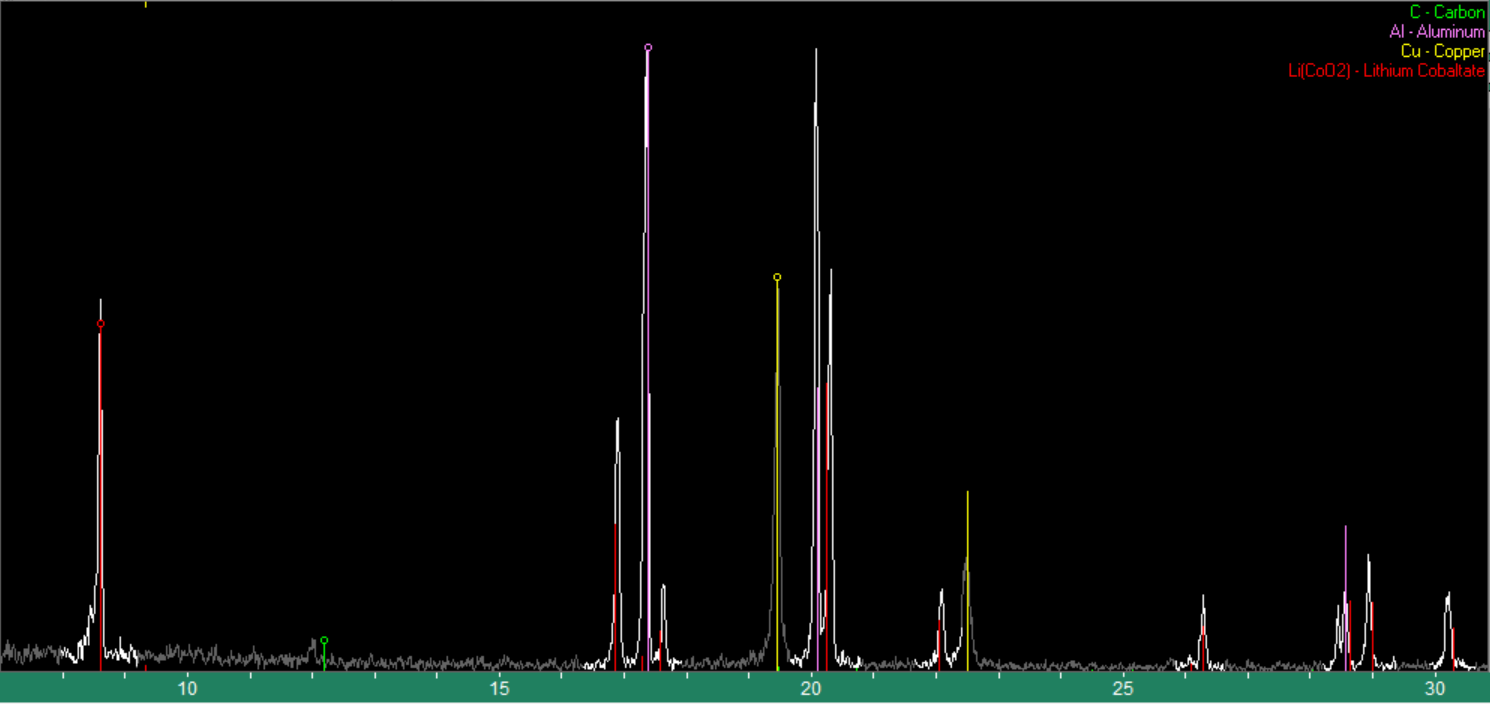The width and height of the screenshot is (1490, 704).
Task: Select the "C - Carbon" legend entry
Action: coord(1447,12)
